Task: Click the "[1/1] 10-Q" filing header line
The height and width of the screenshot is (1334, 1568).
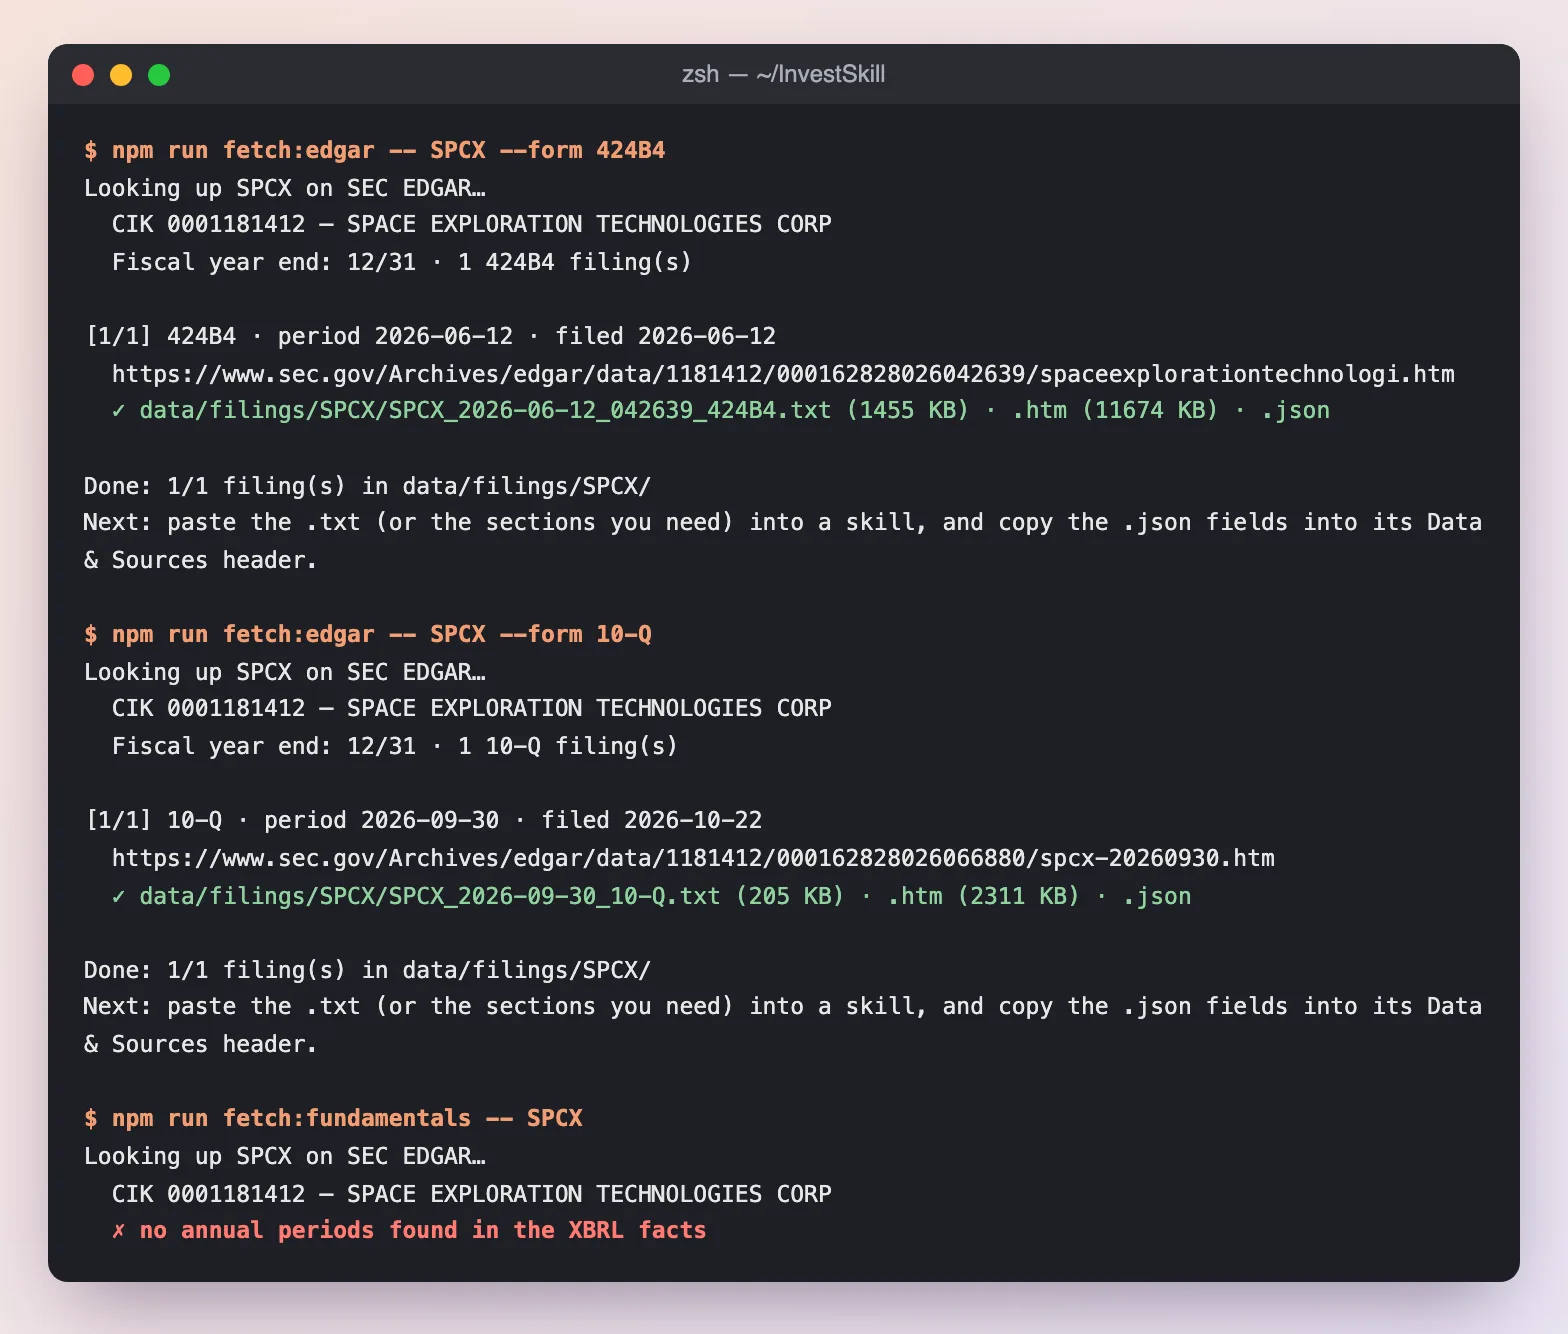Action: [x=424, y=820]
